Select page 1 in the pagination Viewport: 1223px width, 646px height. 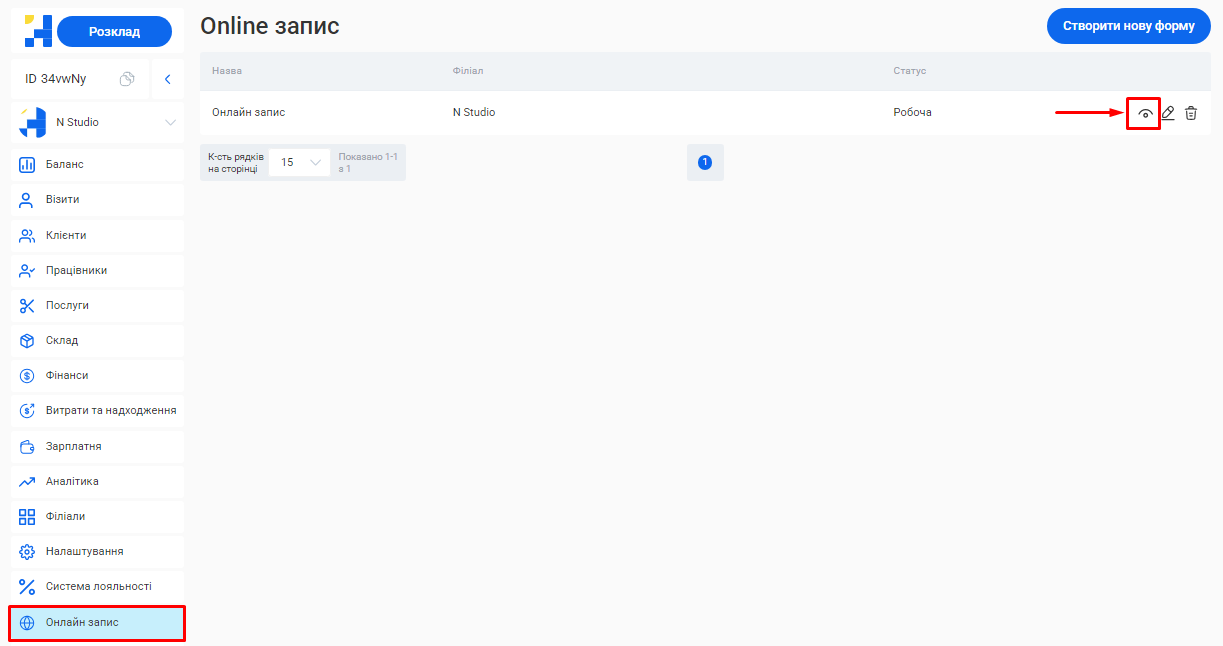(x=705, y=162)
